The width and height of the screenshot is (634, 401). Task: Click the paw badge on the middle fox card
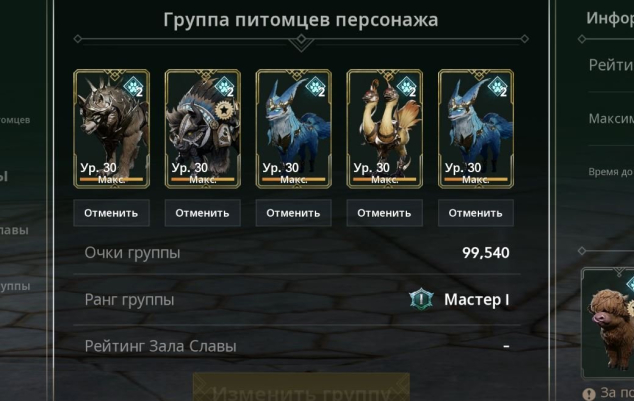point(316,87)
